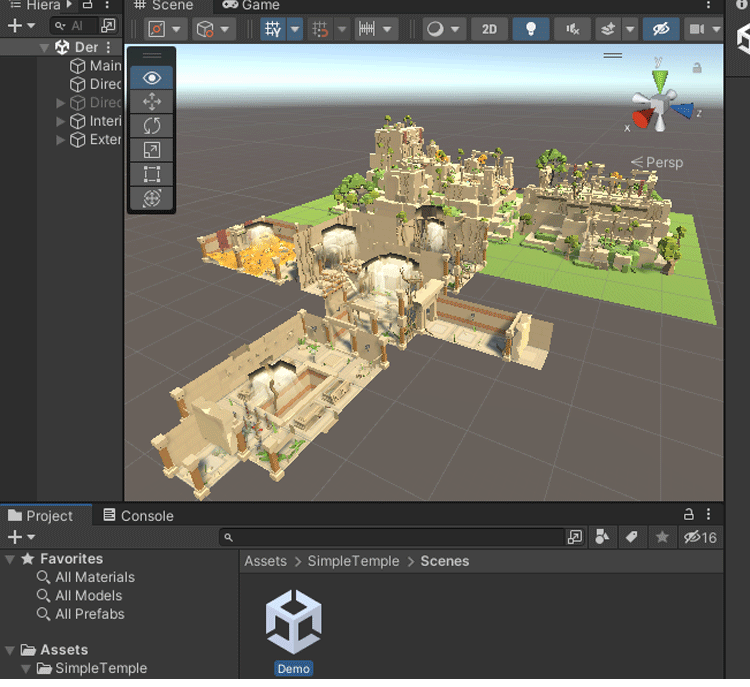
Task: Open the pivot mode dropdown arrow
Action: 176,29
